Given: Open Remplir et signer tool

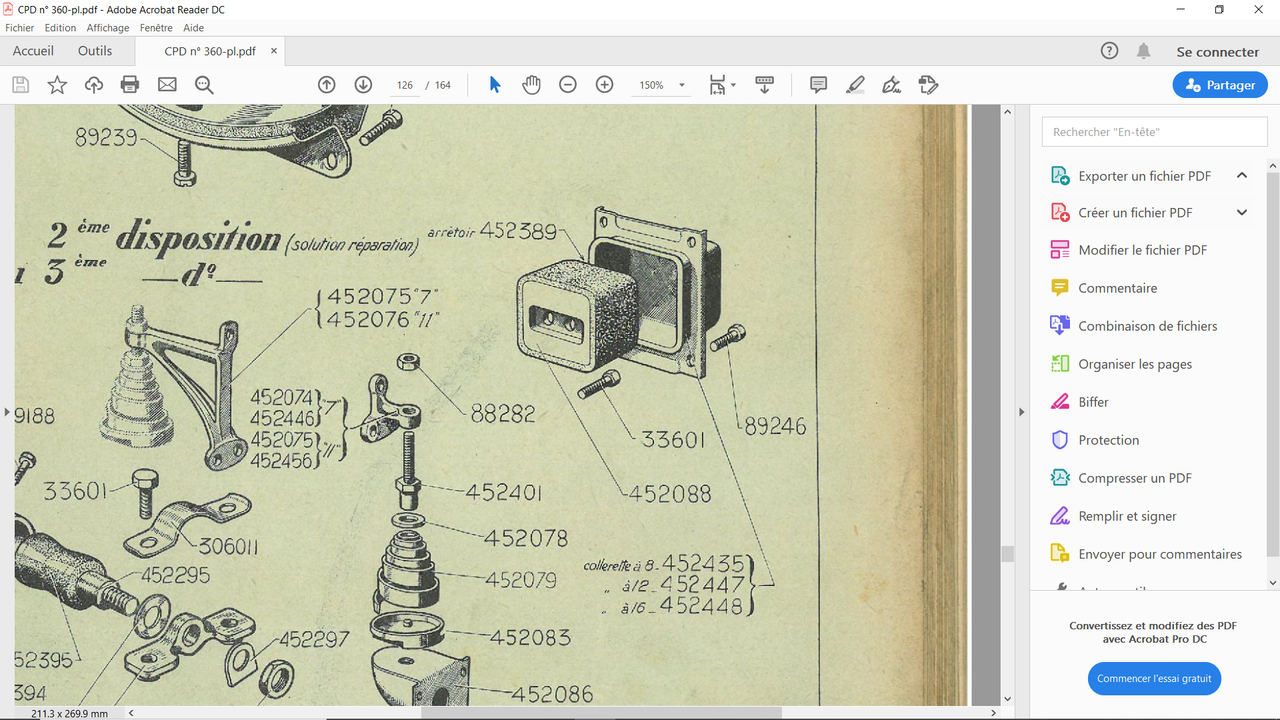Looking at the screenshot, I should pyautogui.click(x=1114, y=516).
